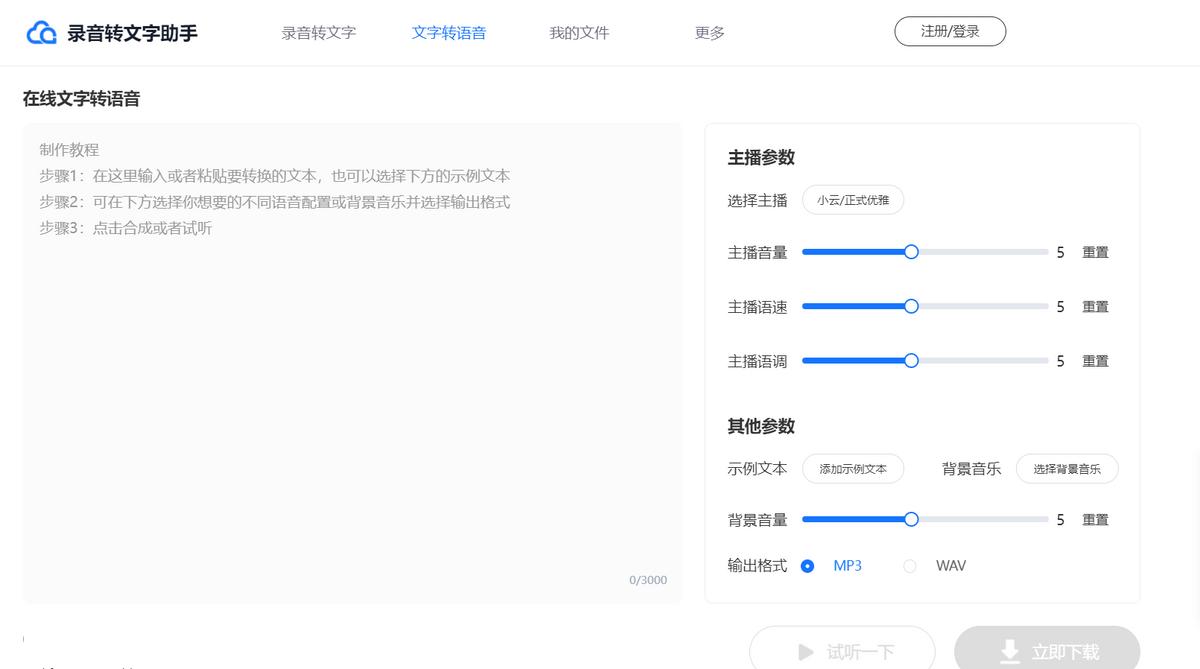The width and height of the screenshot is (1200, 669).
Task: Switch to the 录音转文字 tab
Action: click(x=318, y=32)
